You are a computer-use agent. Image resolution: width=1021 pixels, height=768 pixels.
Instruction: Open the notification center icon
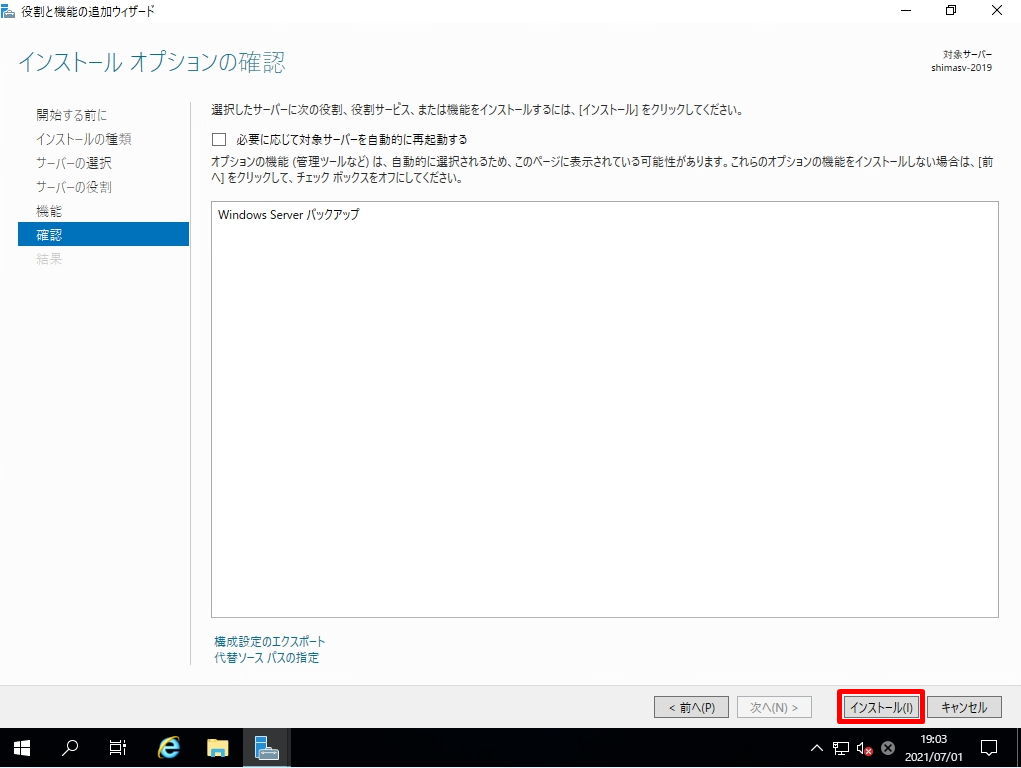click(989, 748)
